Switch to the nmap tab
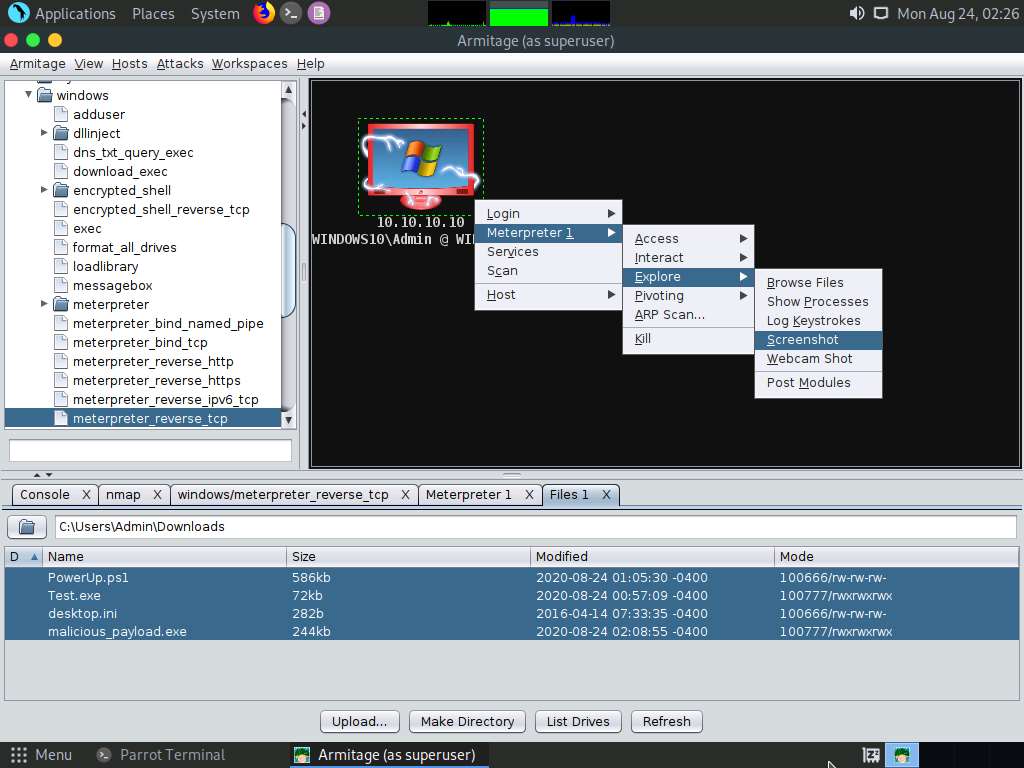 tap(123, 495)
